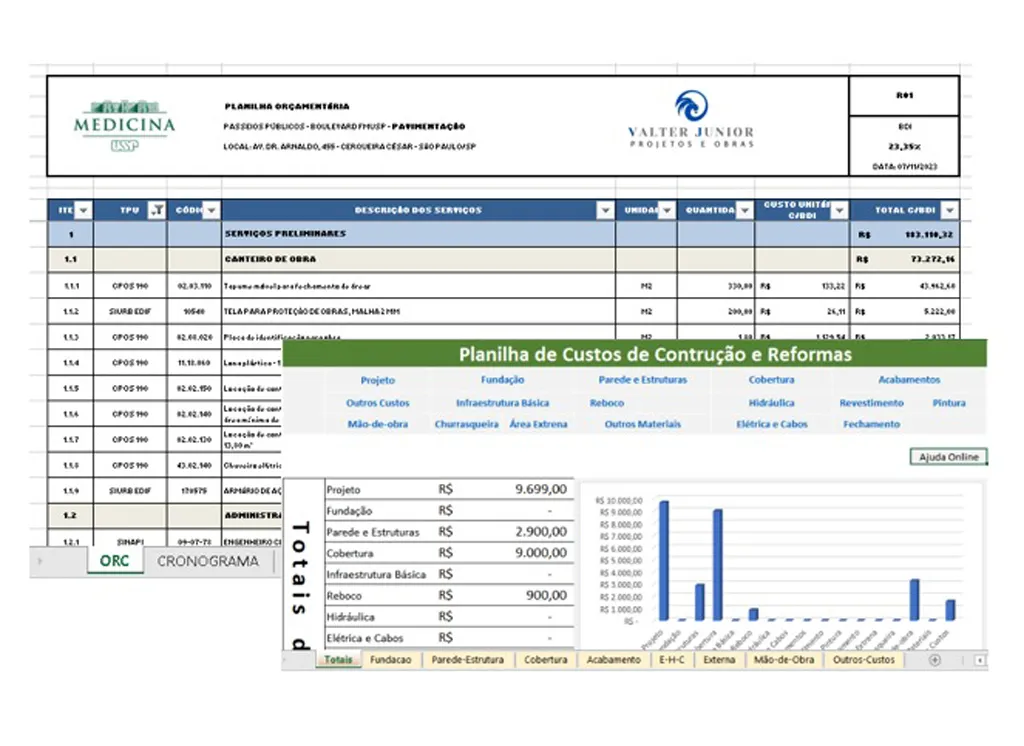Click the Medicina USP logo
The height and width of the screenshot is (746, 1024).
click(124, 125)
